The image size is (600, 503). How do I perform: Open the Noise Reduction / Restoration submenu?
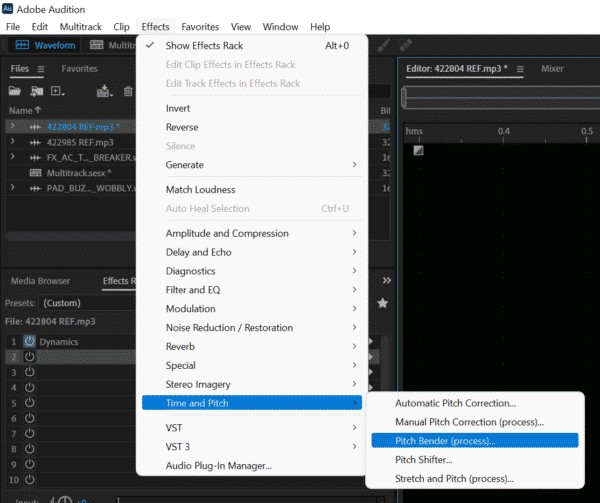point(252,327)
